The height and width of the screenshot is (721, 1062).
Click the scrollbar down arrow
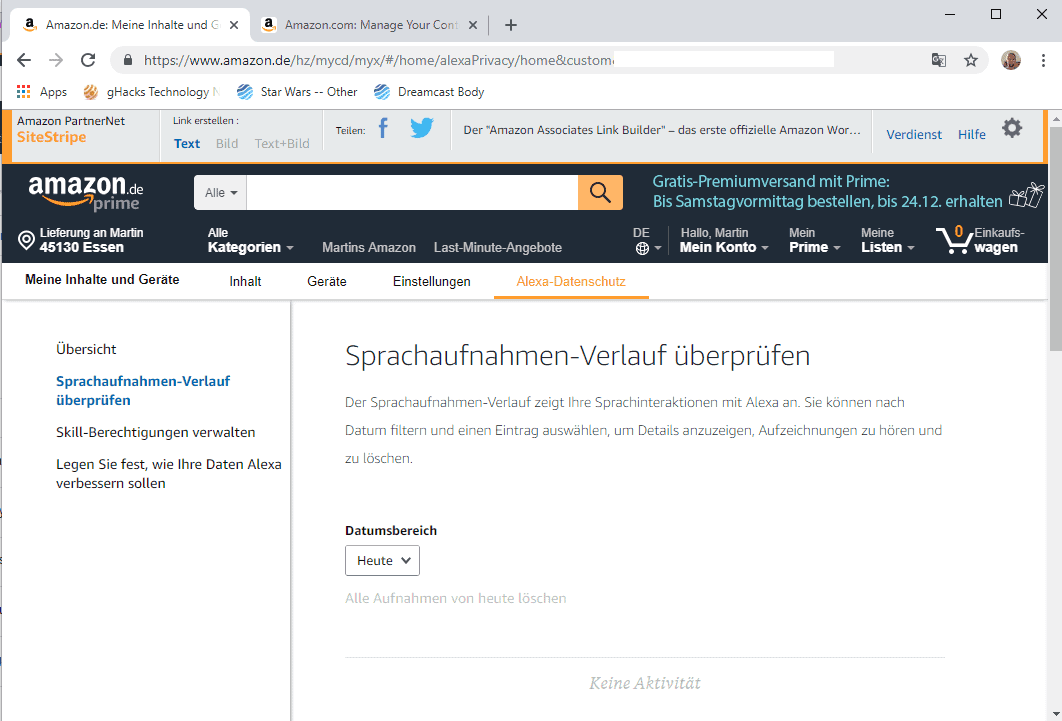1056,714
